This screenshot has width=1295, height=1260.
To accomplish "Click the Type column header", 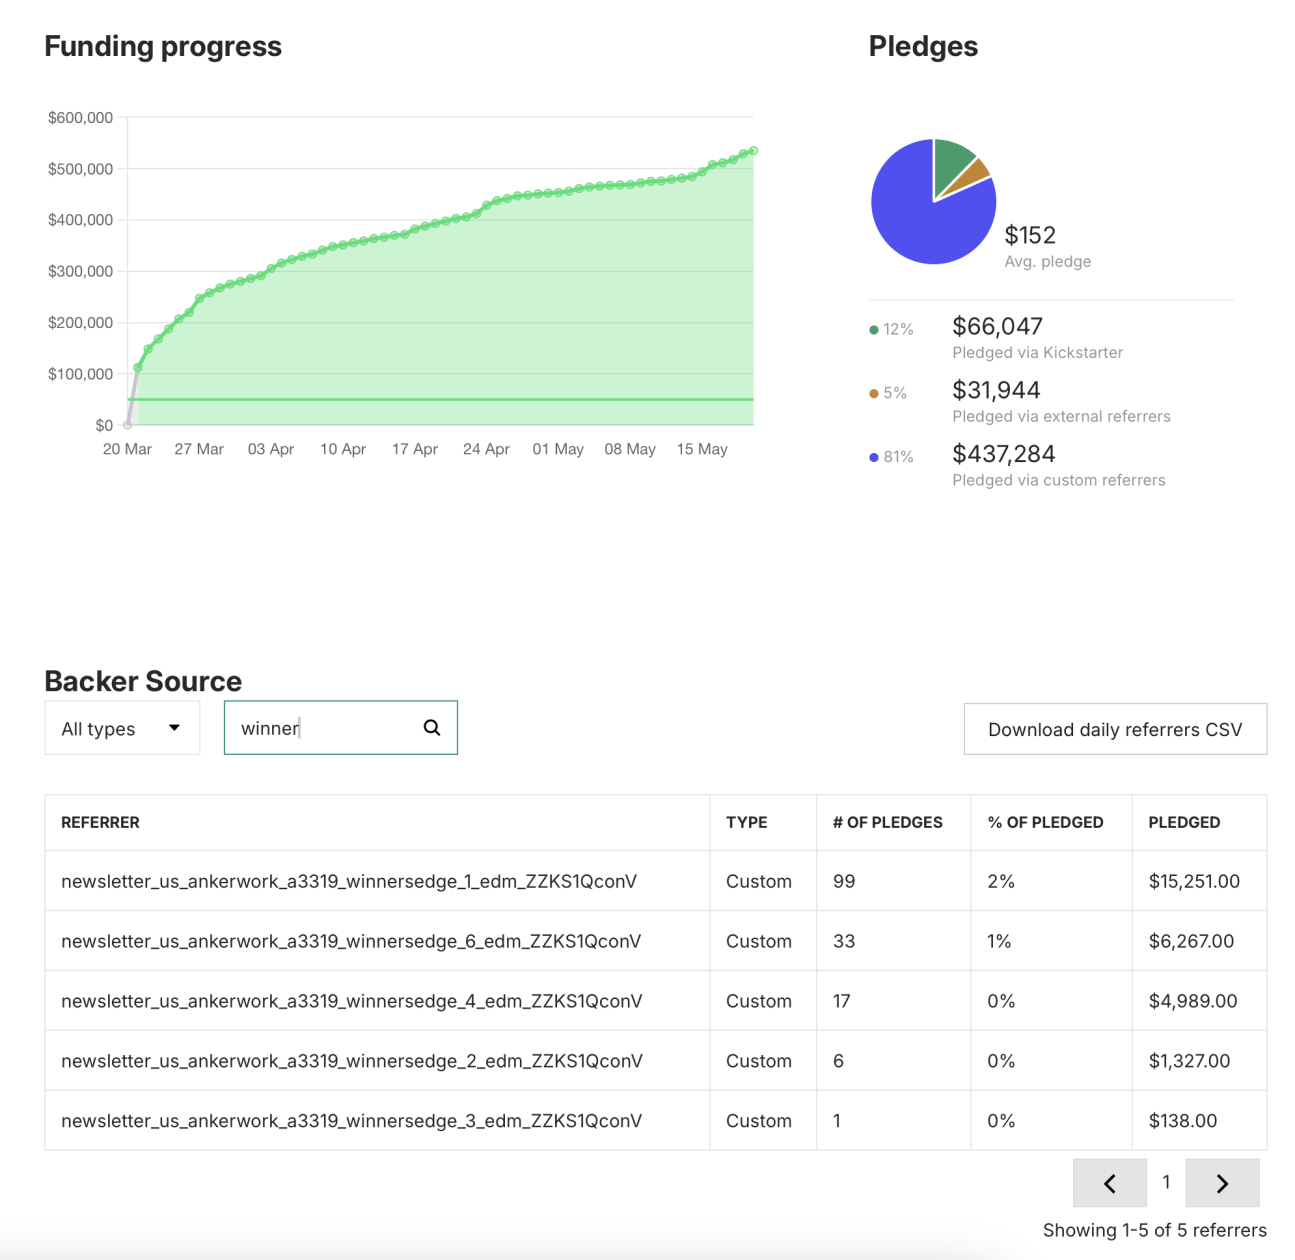I will [x=746, y=822].
